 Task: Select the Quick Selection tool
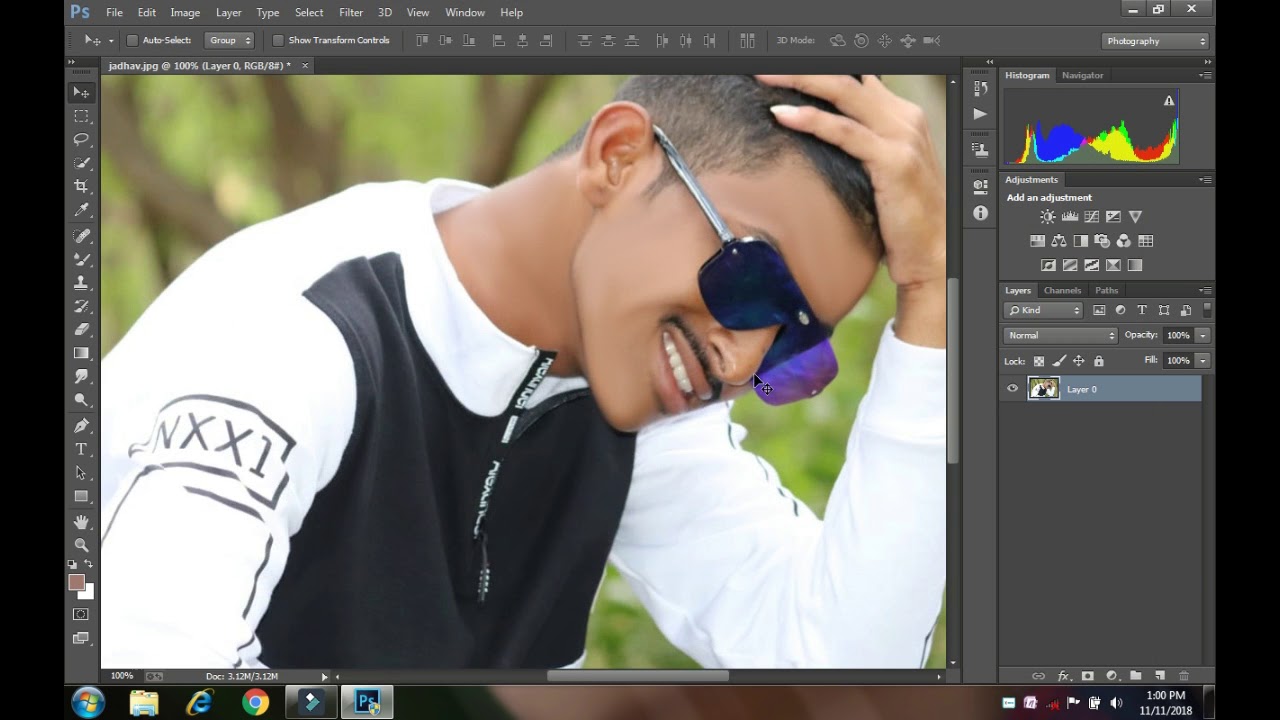(81, 163)
